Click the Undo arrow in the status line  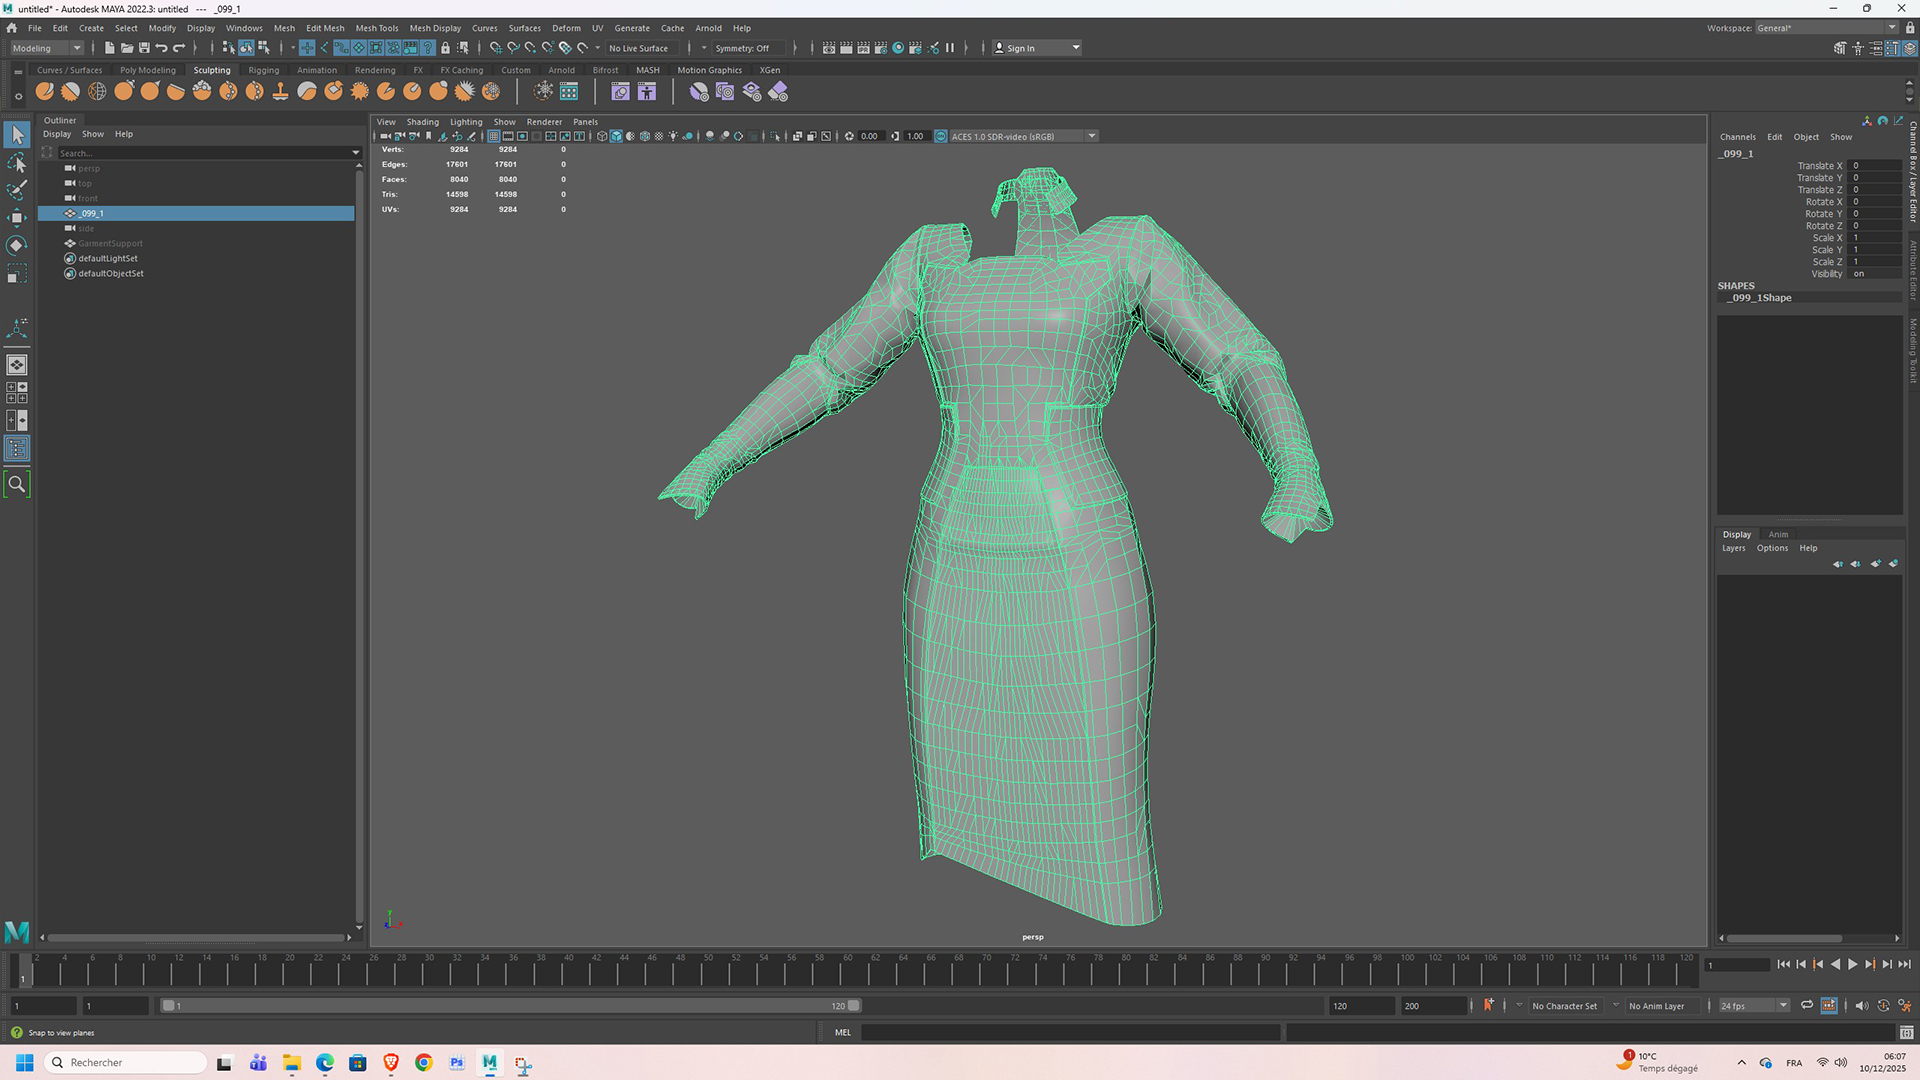pos(161,48)
